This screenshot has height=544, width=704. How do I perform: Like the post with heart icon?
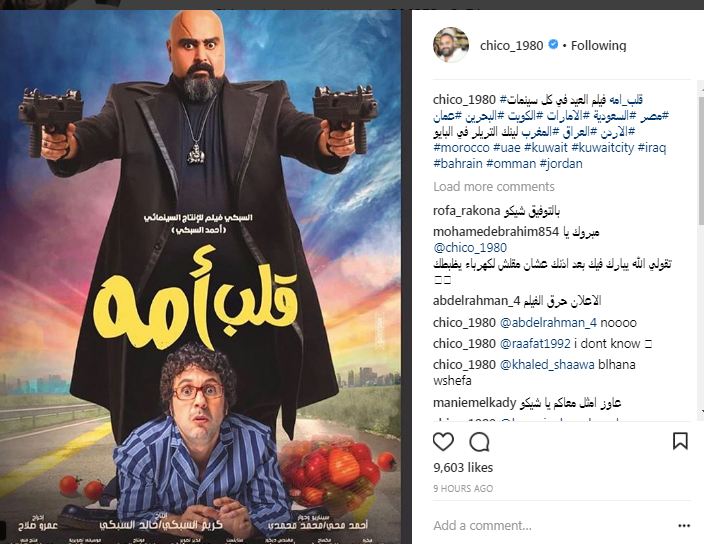click(x=443, y=442)
